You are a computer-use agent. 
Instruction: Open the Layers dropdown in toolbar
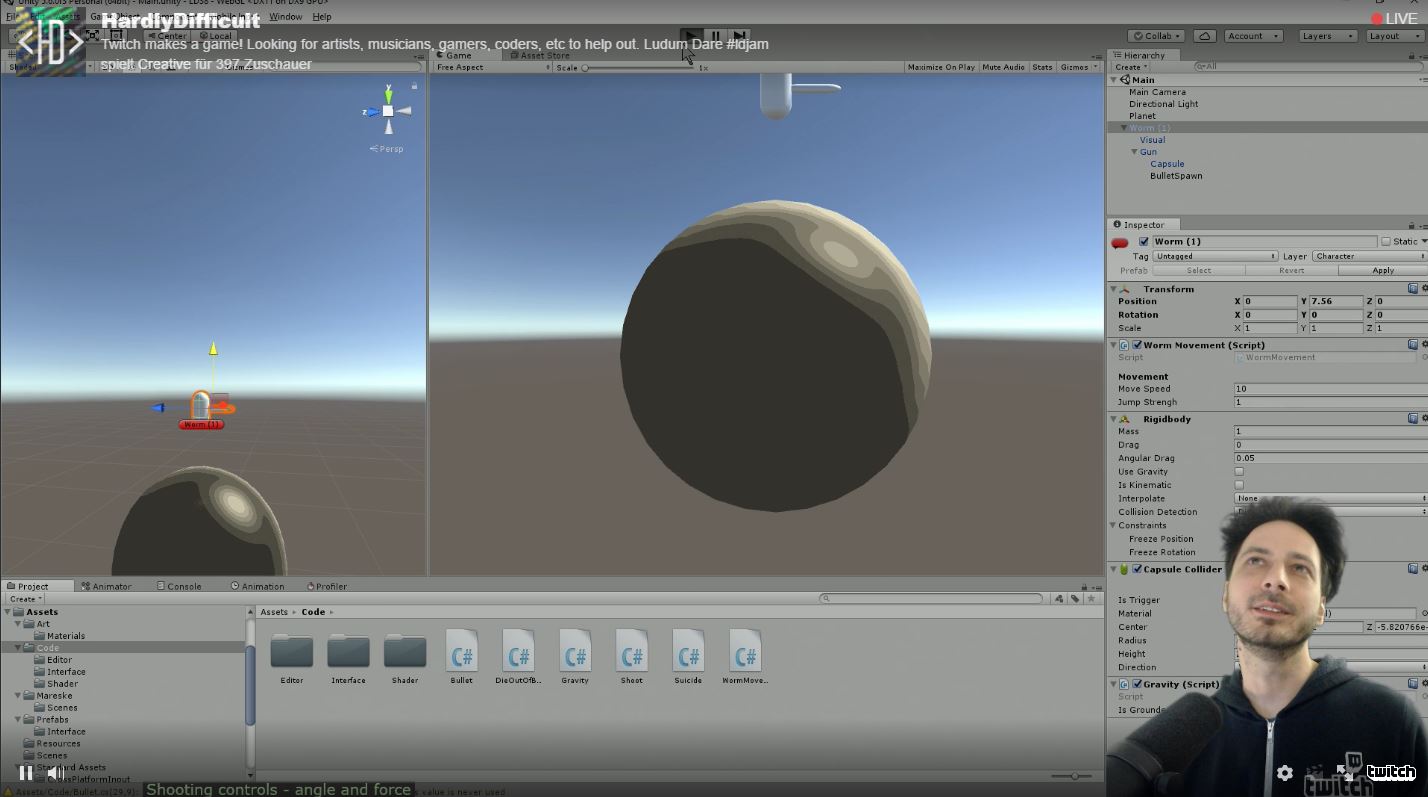(x=1328, y=36)
